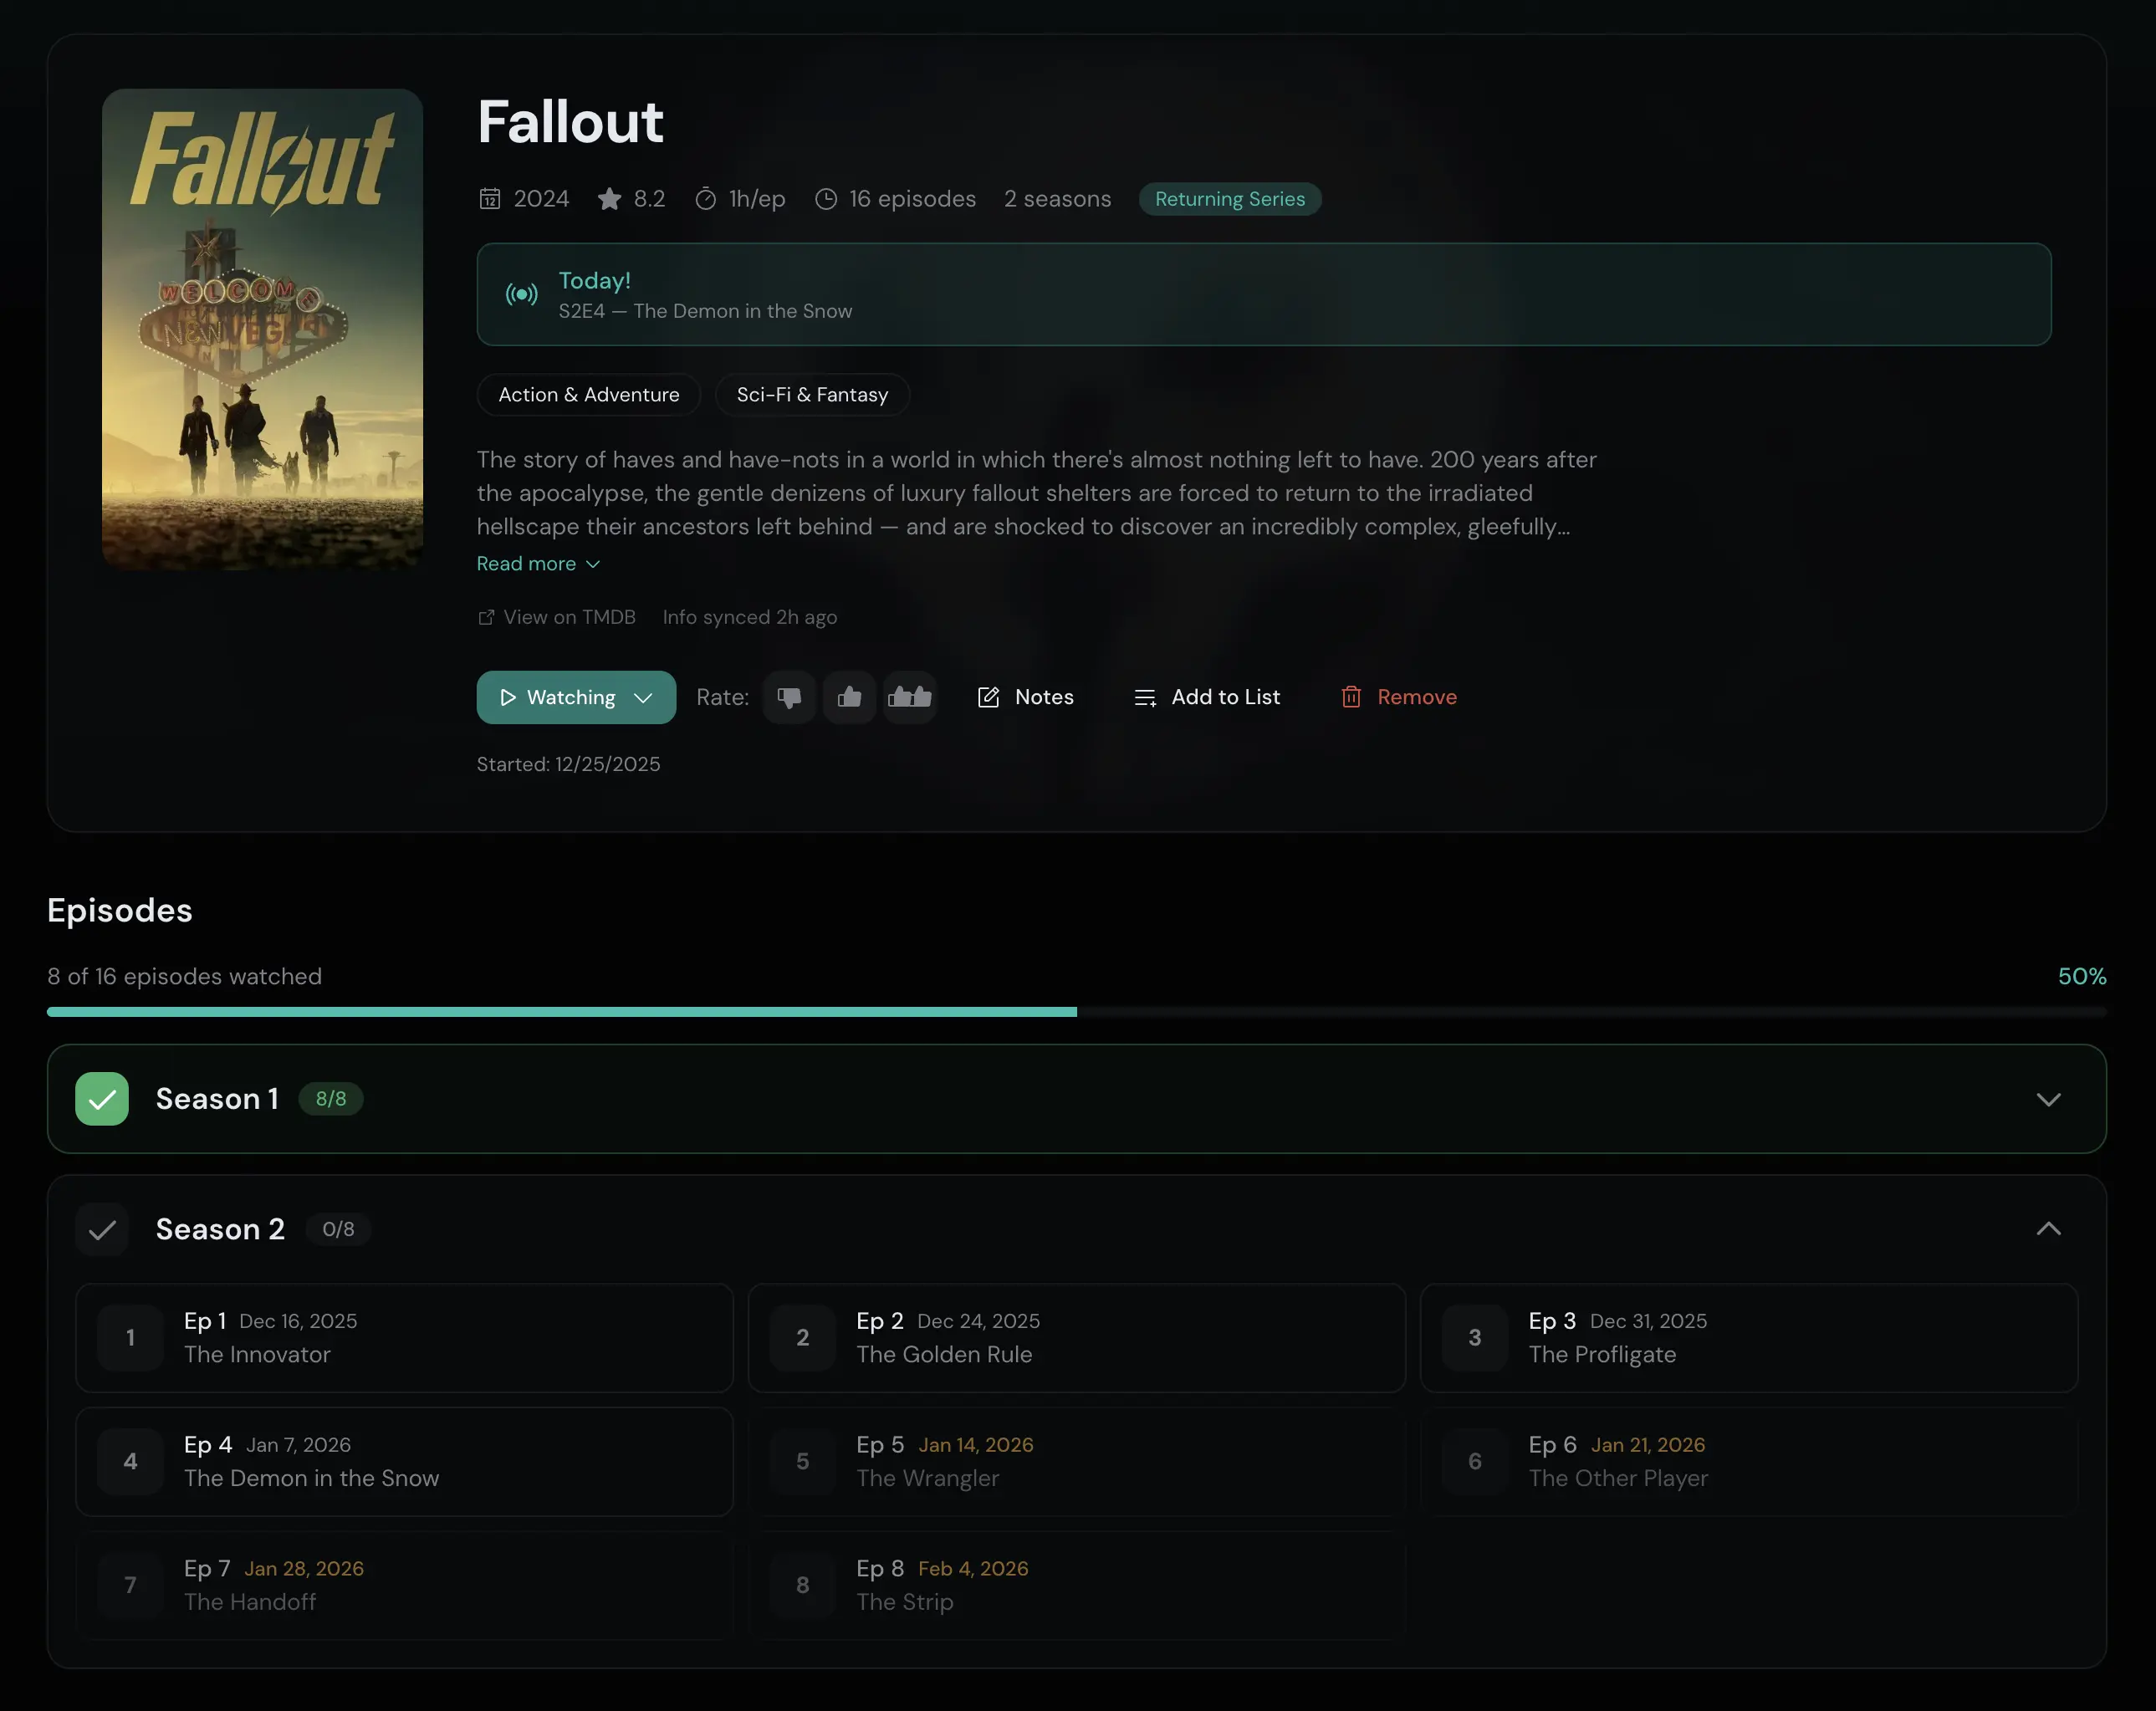The width and height of the screenshot is (2156, 1711).
Task: Mark episode 1 The Innovator watched
Action: click(131, 1338)
